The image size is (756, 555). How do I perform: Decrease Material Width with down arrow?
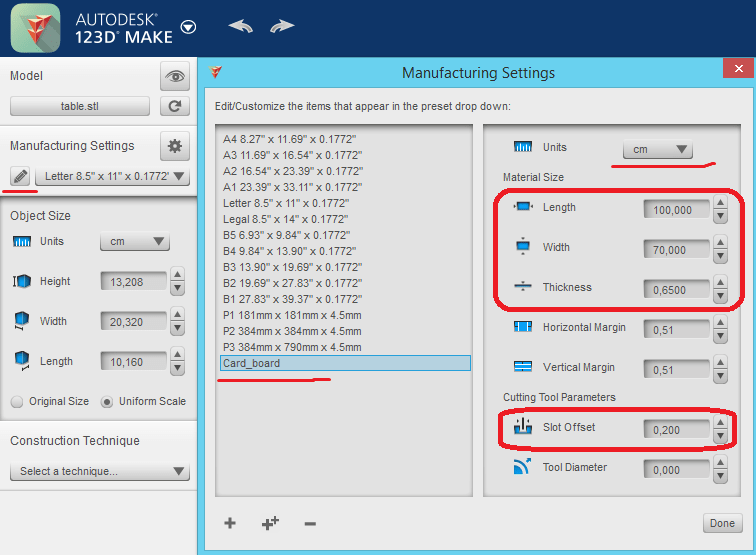pos(720,257)
